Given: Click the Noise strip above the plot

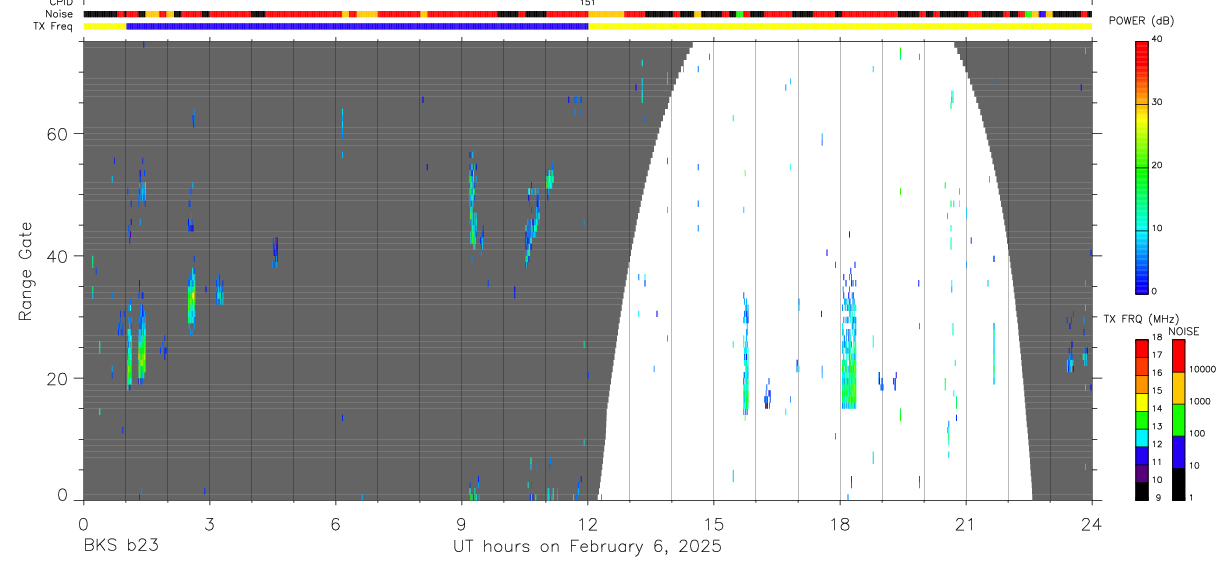Looking at the screenshot, I should click(x=587, y=14).
